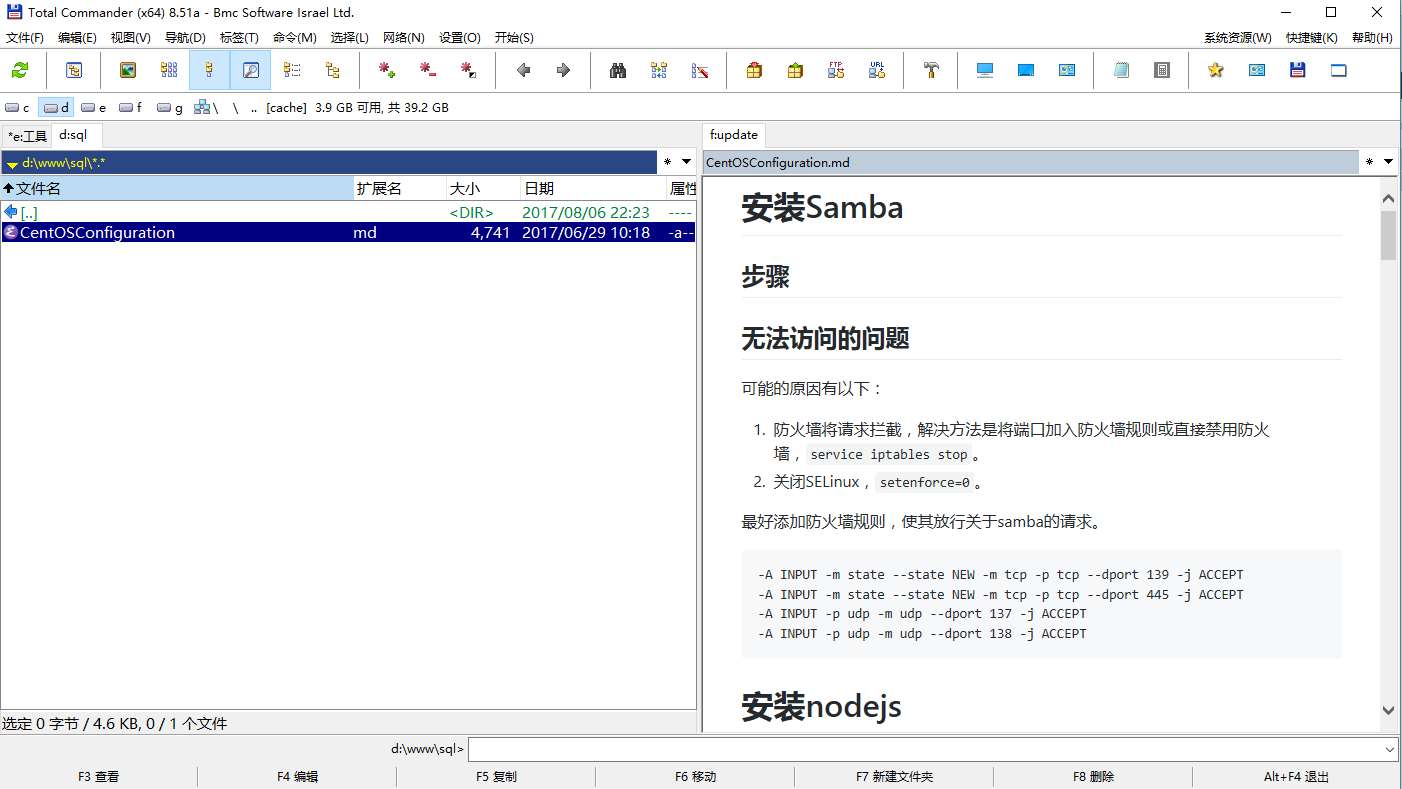
Task: Switch to brief multi-column list view icon
Action: (169, 70)
